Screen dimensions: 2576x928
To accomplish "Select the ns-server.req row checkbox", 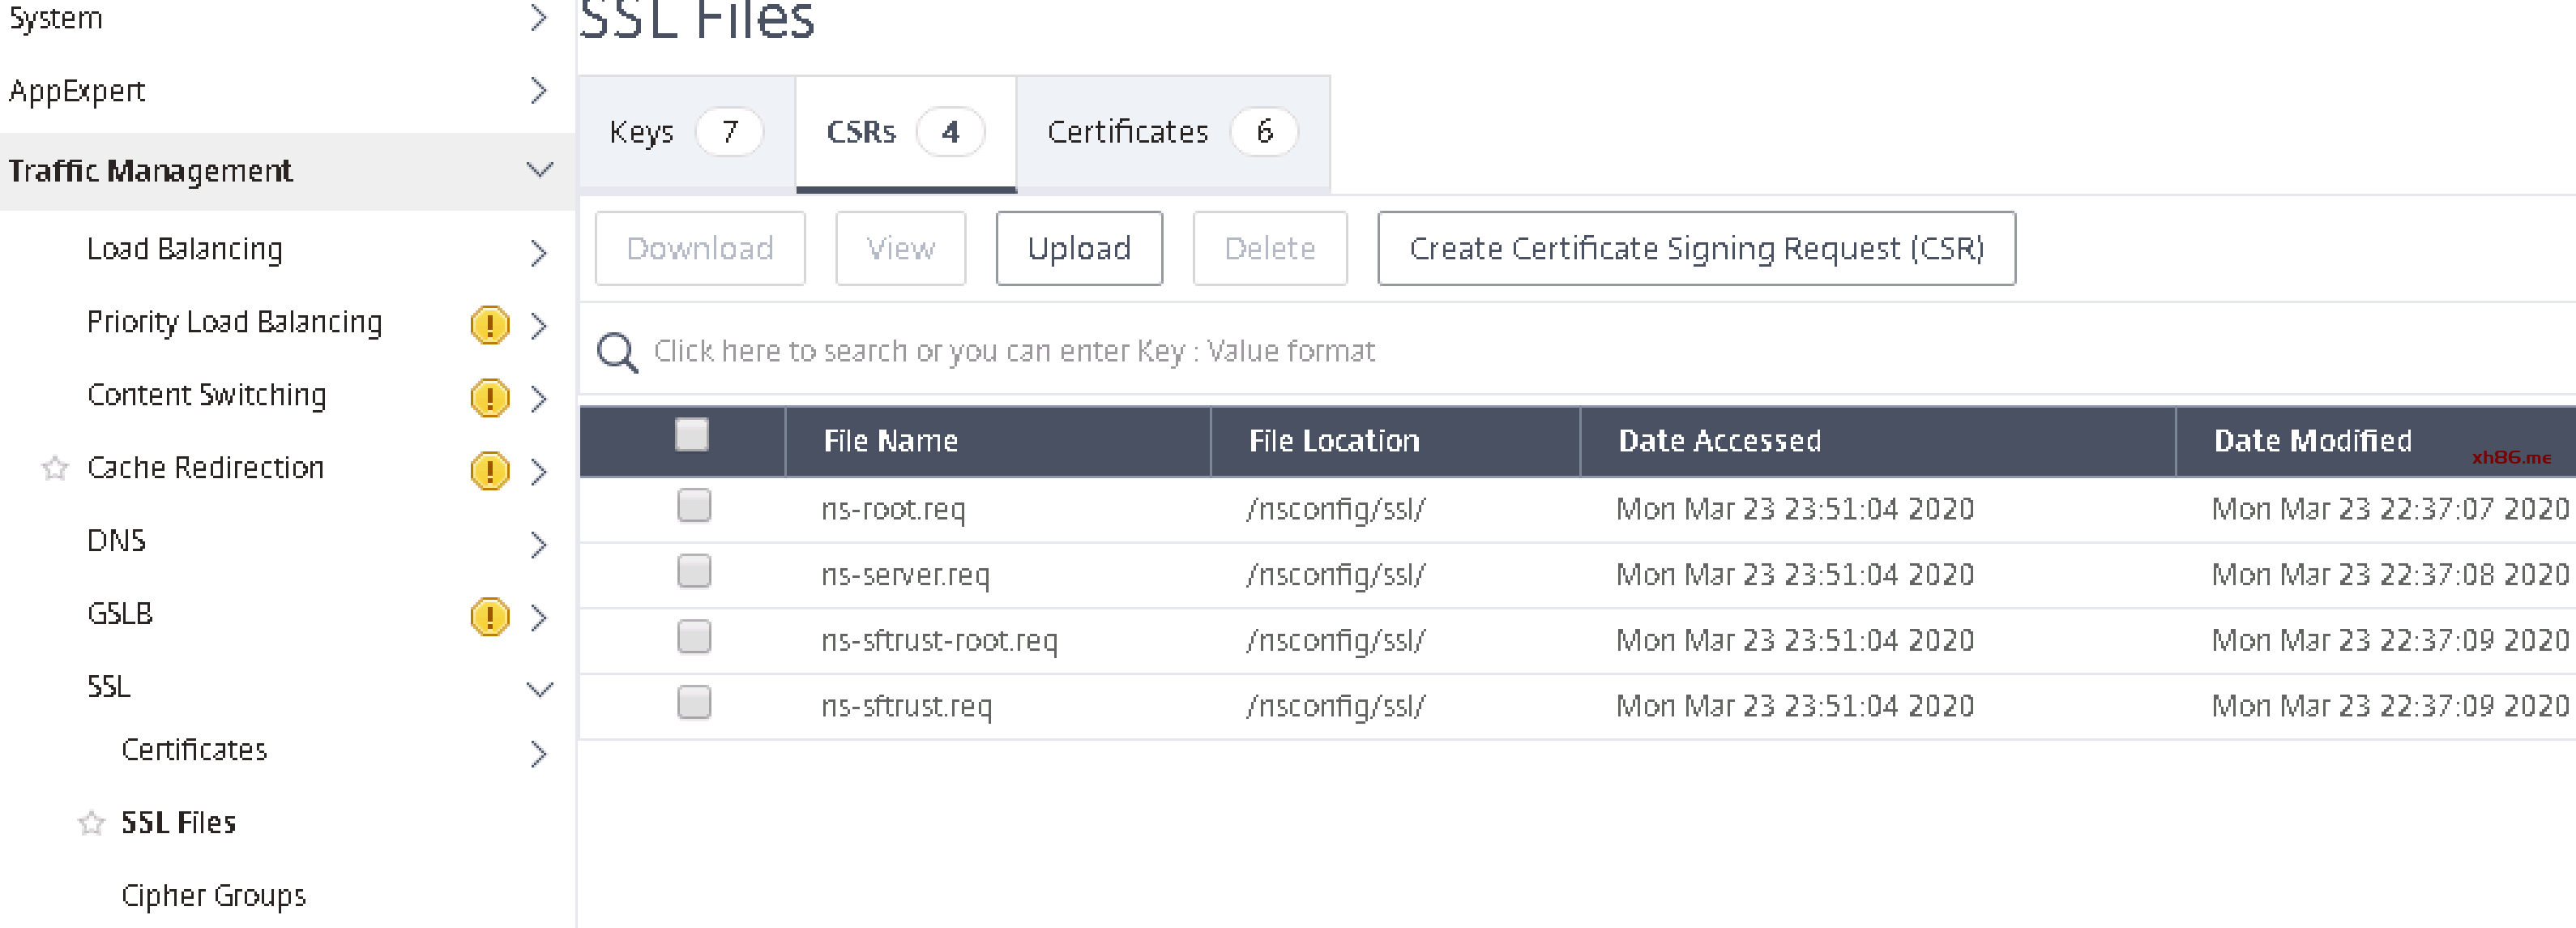I will [693, 571].
